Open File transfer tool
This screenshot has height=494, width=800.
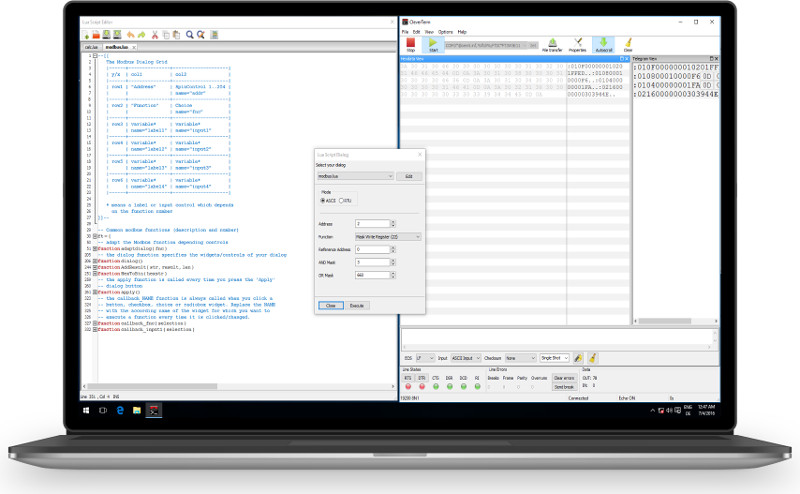[x=552, y=44]
